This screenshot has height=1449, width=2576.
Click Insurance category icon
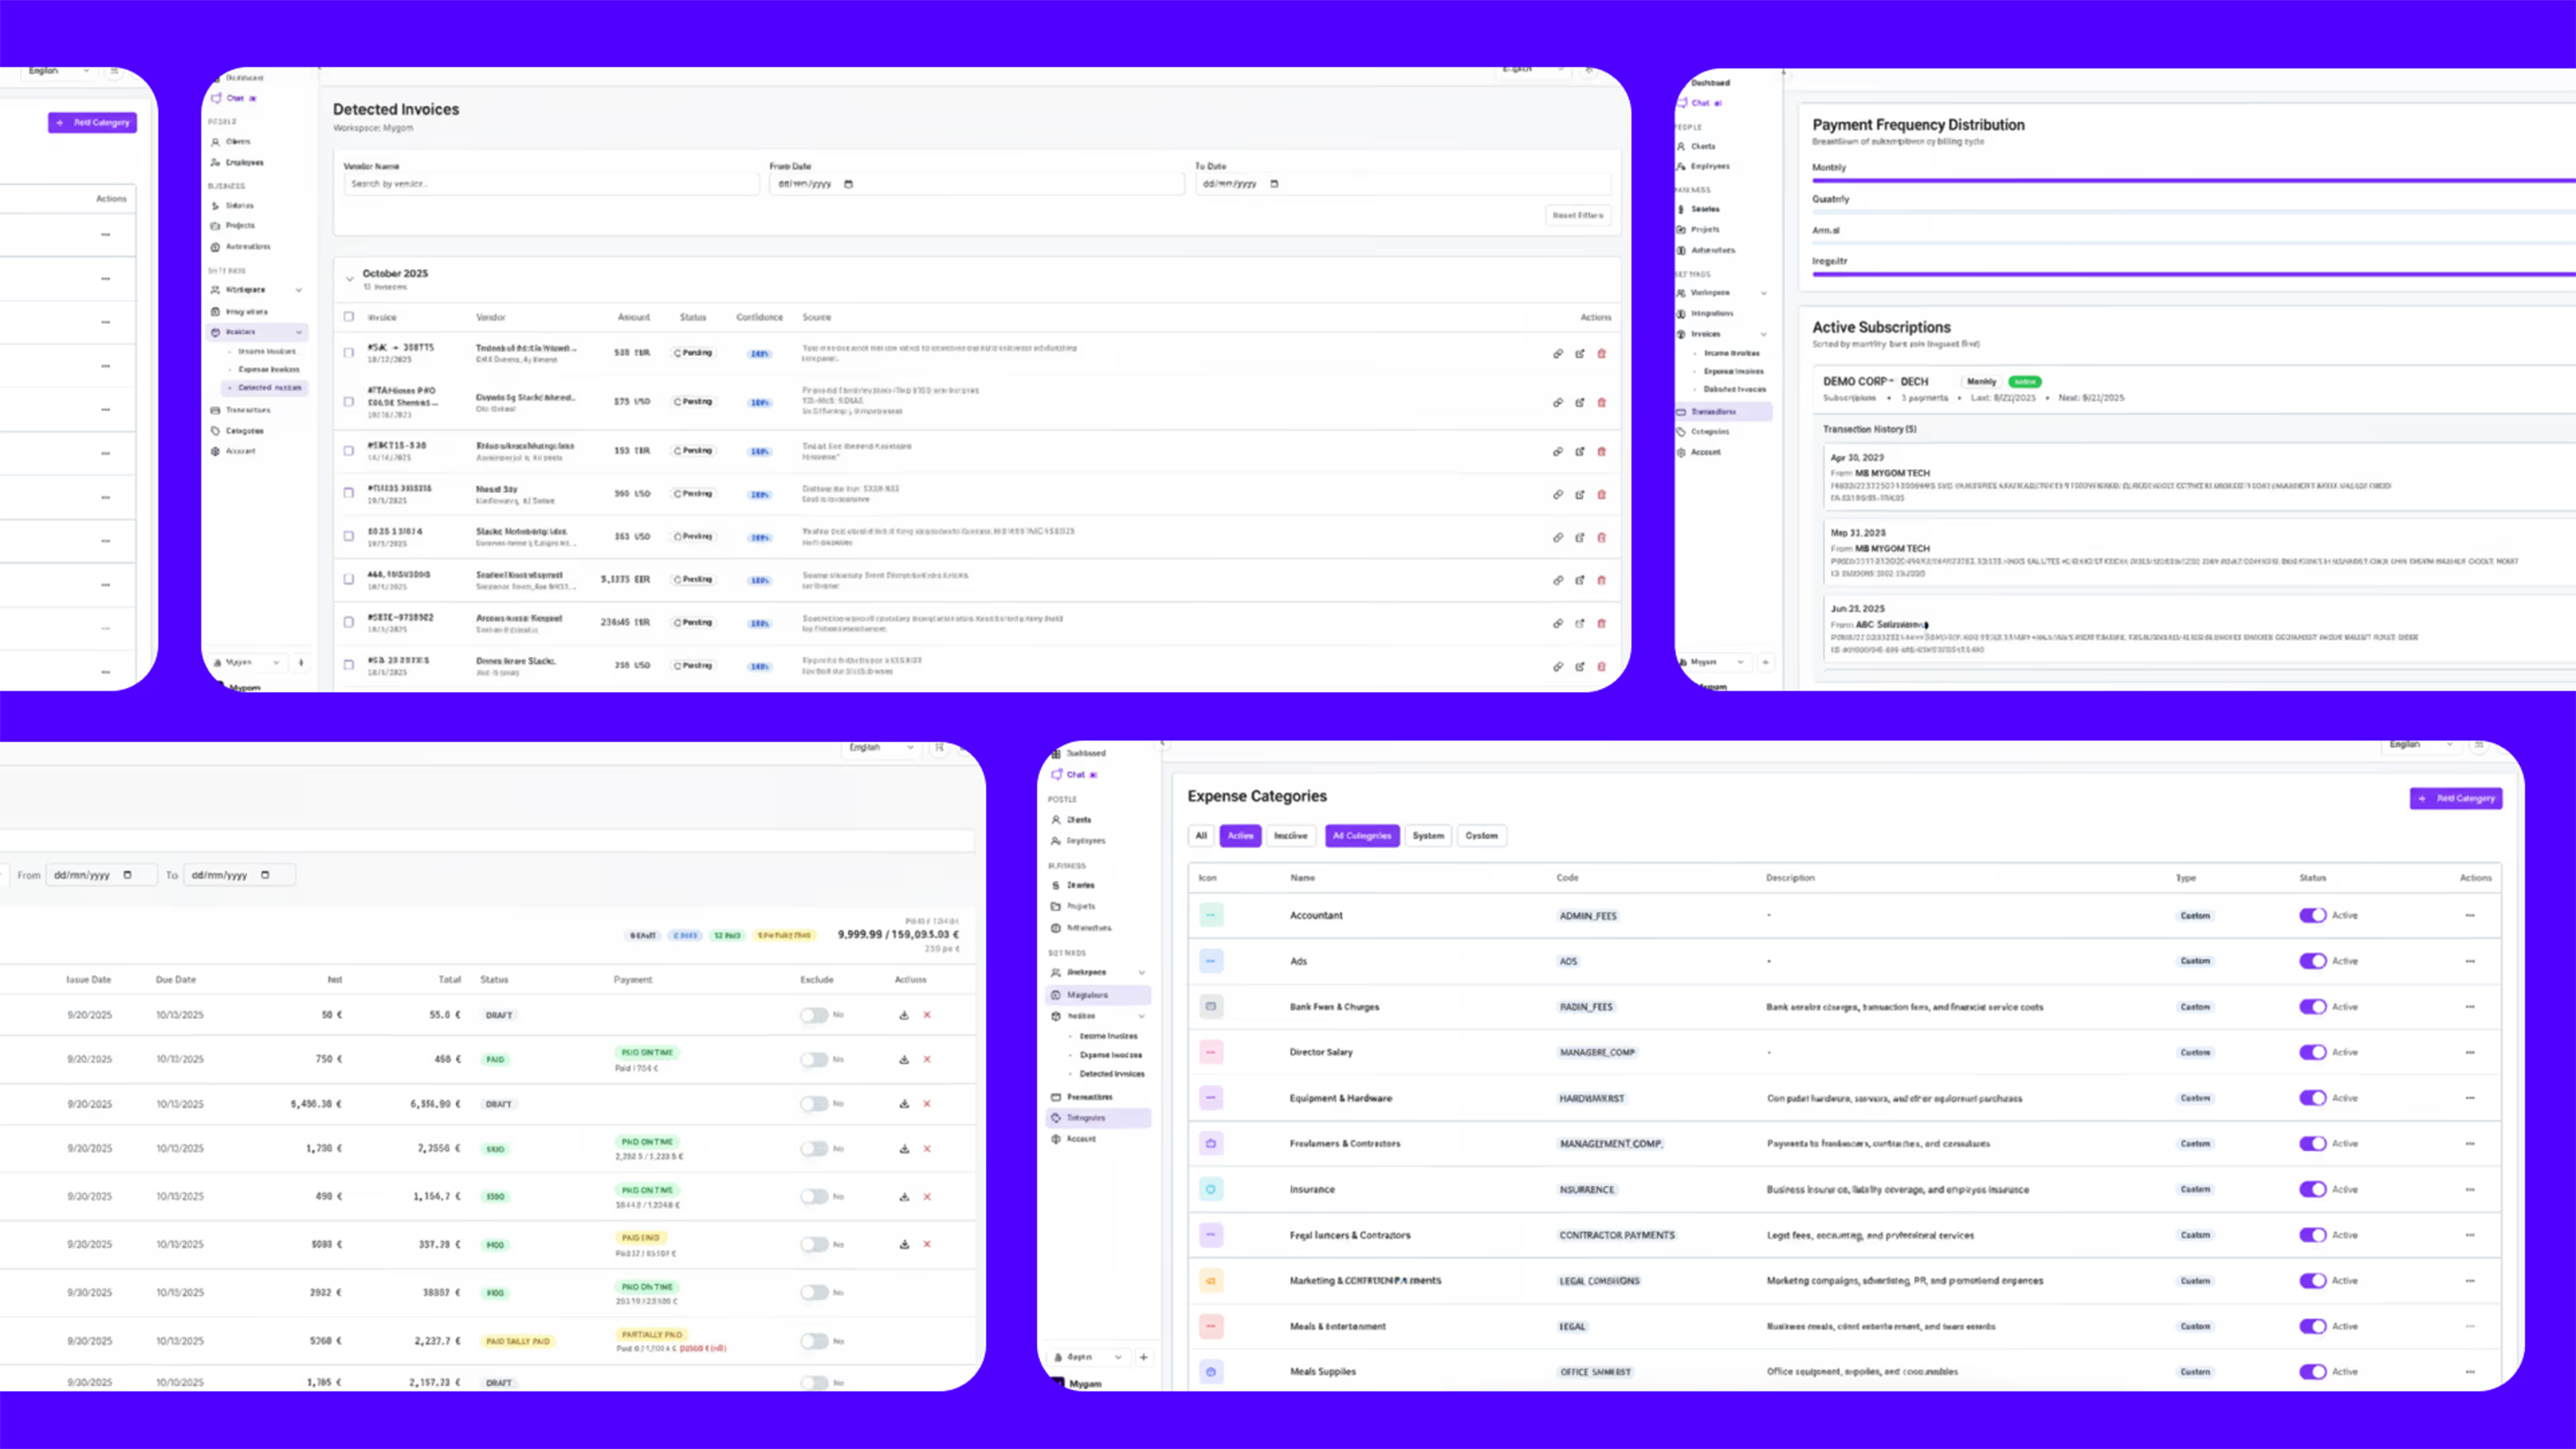1210,1189
